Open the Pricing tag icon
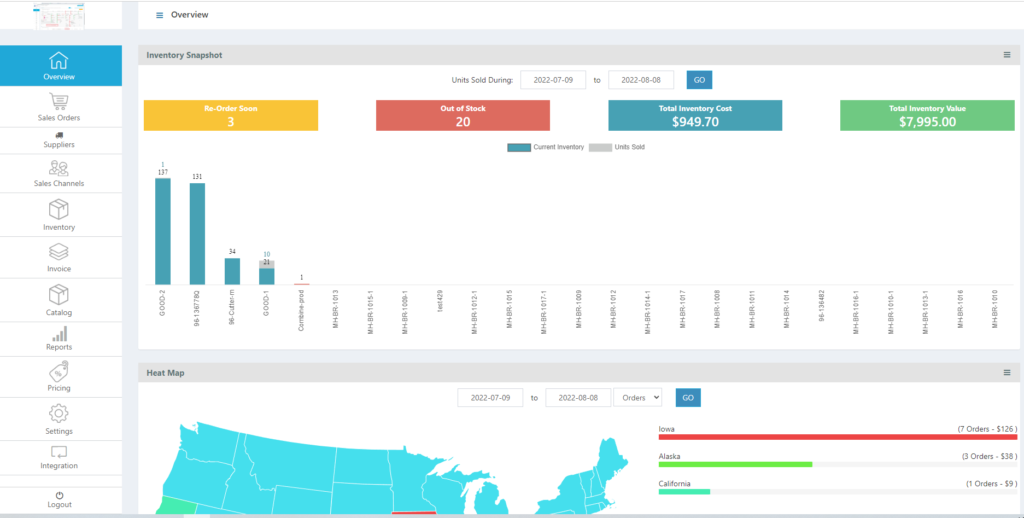This screenshot has width=1024, height=518. tap(59, 371)
